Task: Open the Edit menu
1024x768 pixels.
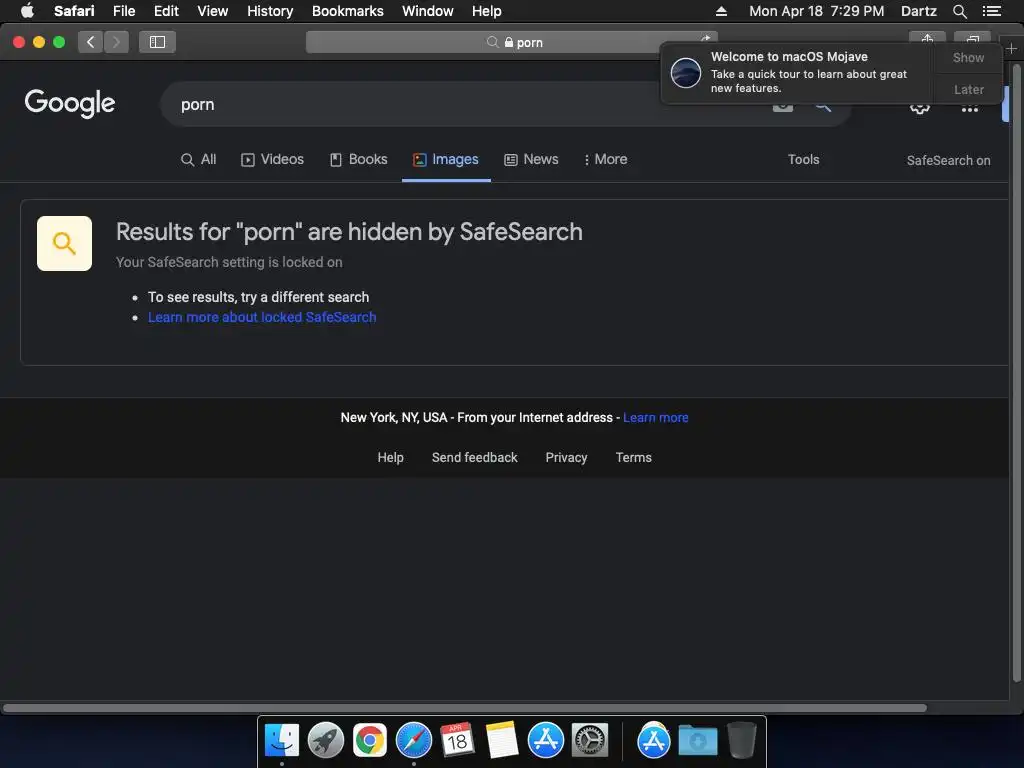Action: [x=166, y=11]
